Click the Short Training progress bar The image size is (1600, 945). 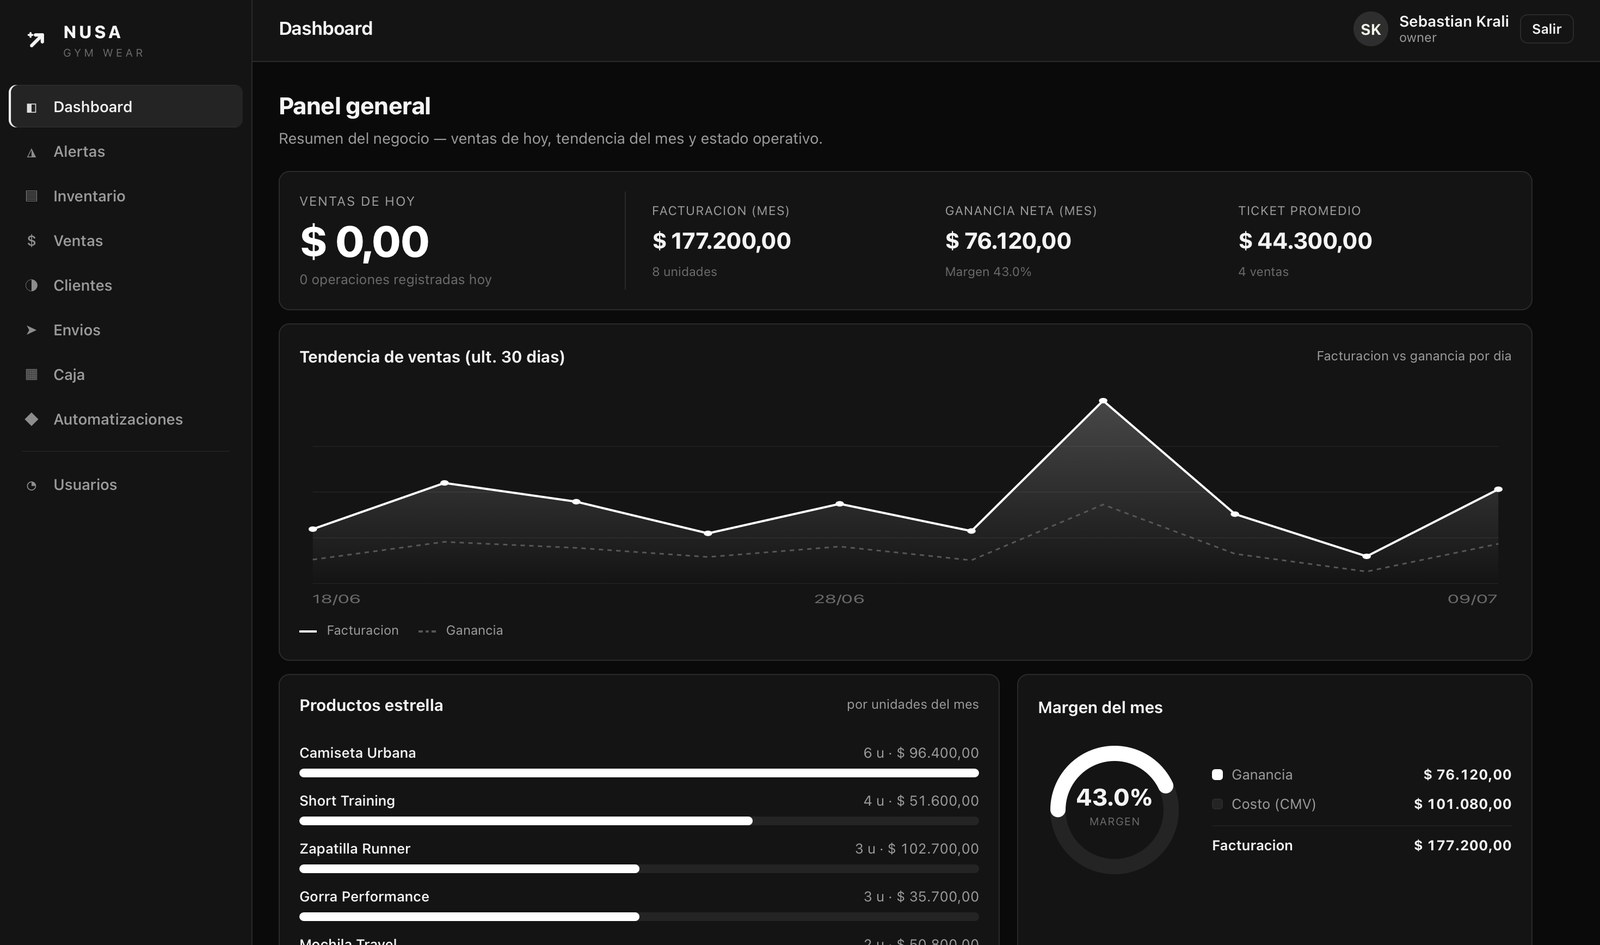pos(639,821)
